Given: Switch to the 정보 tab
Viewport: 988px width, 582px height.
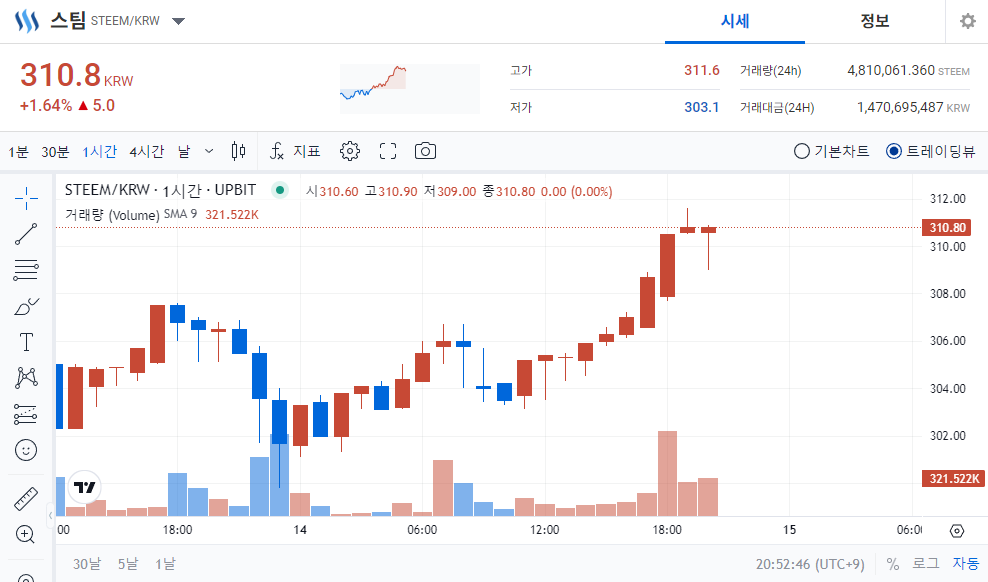Looking at the screenshot, I should coord(875,21).
